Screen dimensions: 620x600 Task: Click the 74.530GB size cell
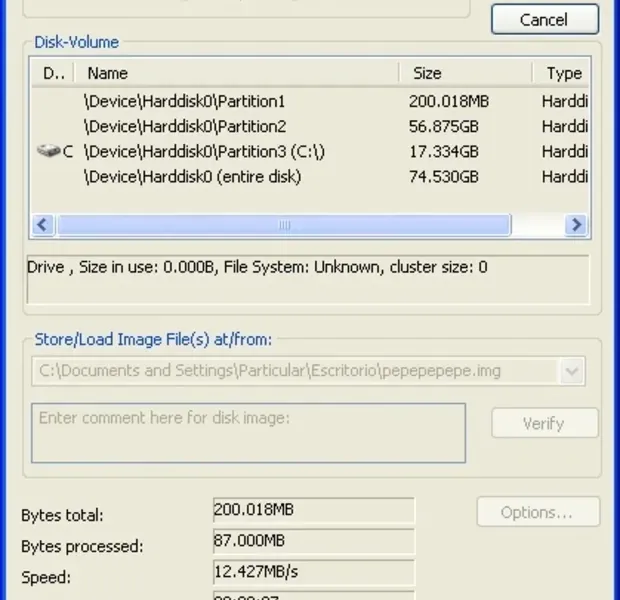[444, 177]
